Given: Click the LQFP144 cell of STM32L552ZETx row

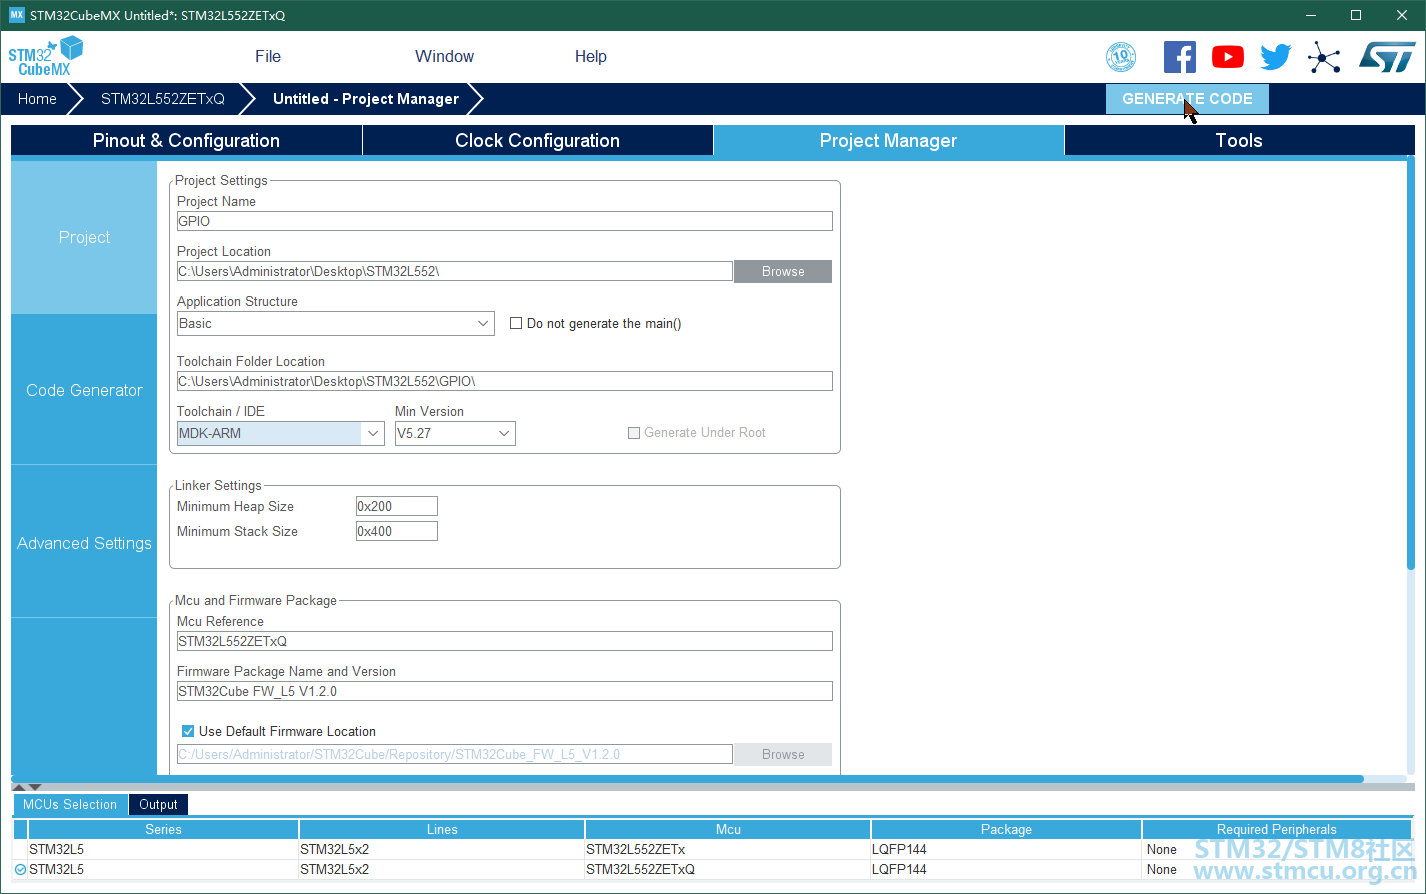Looking at the screenshot, I should 1006,850.
